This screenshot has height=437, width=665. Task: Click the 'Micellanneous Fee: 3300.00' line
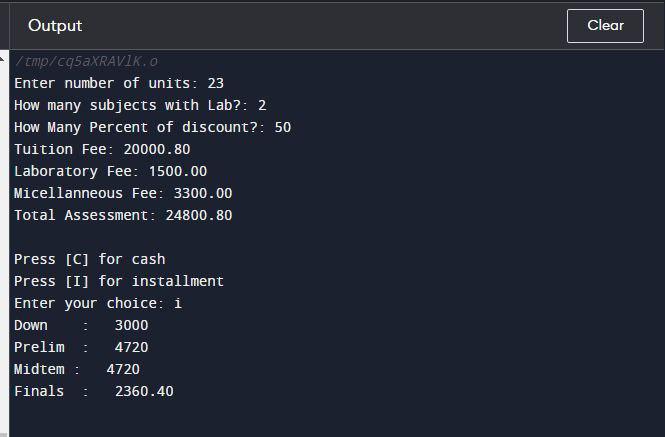tap(123, 193)
